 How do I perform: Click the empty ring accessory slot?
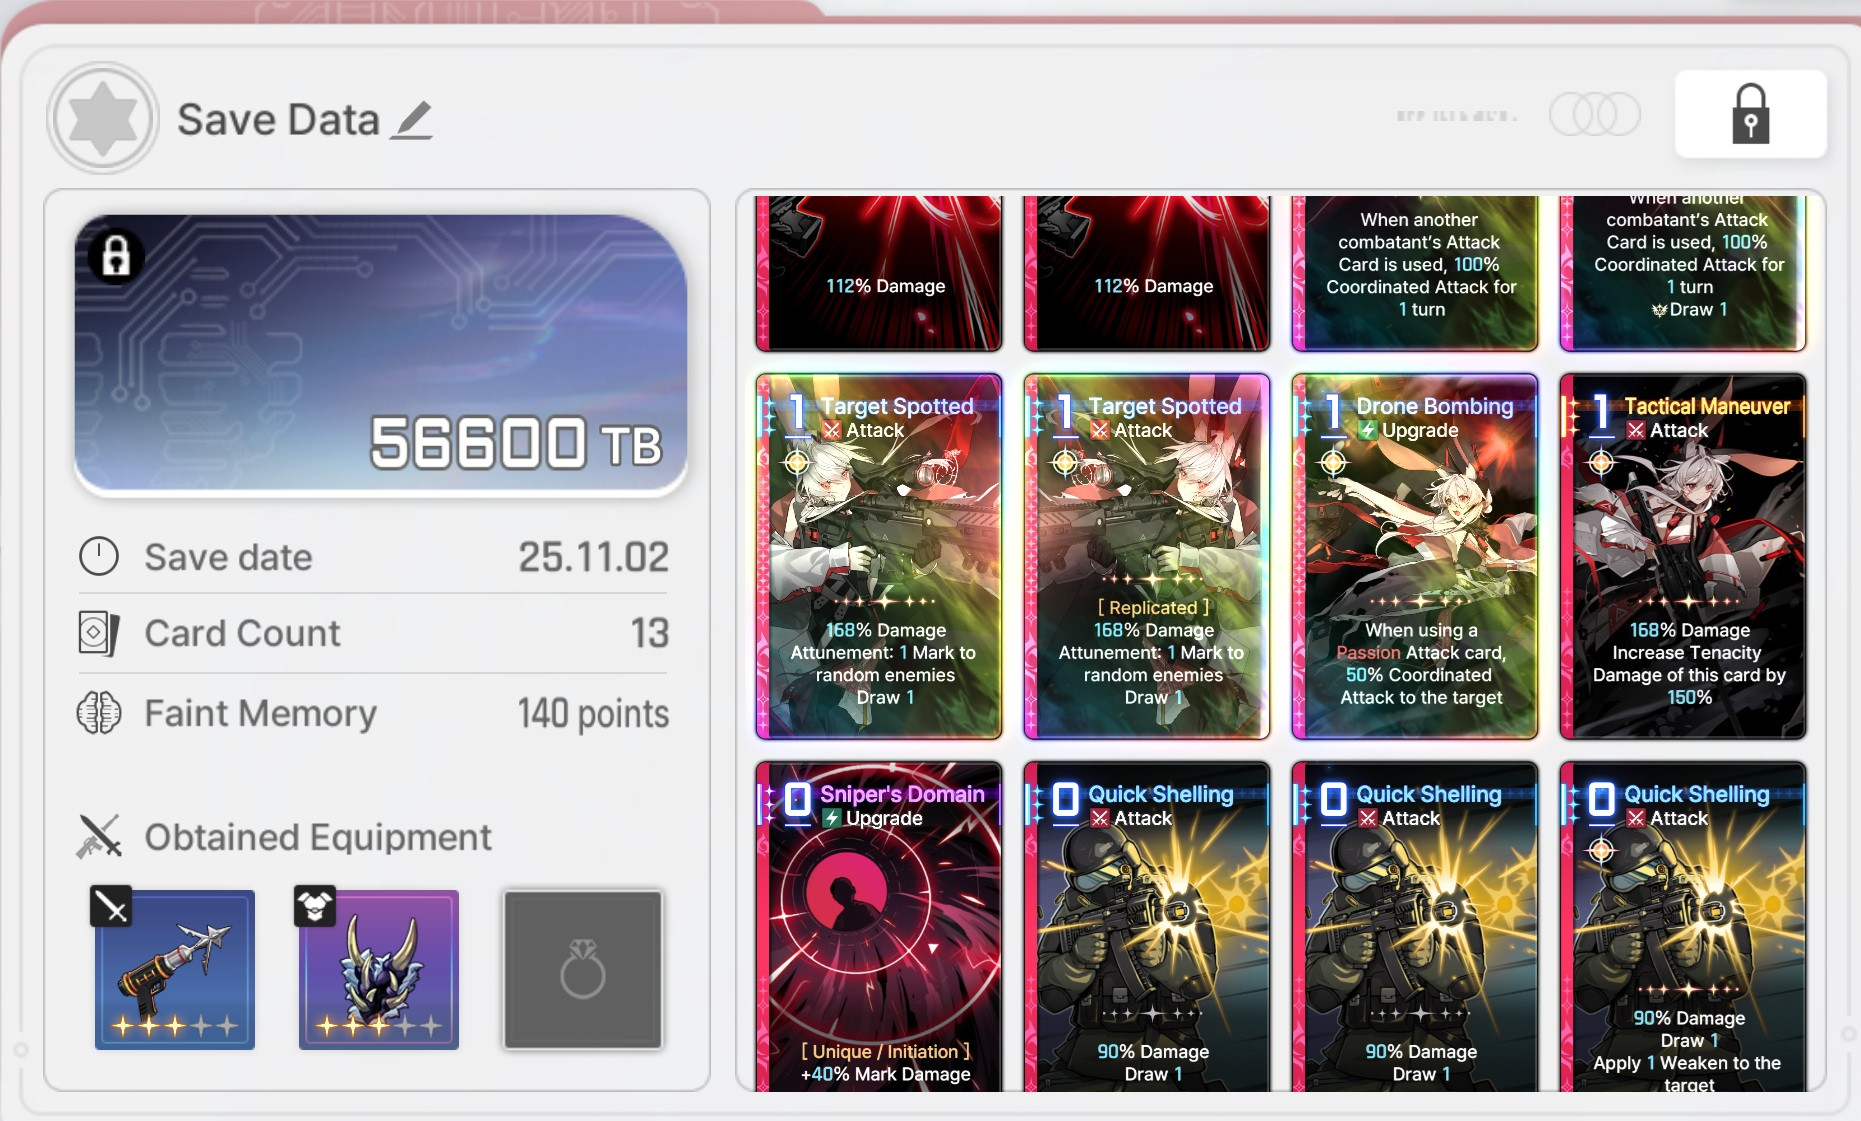(583, 970)
